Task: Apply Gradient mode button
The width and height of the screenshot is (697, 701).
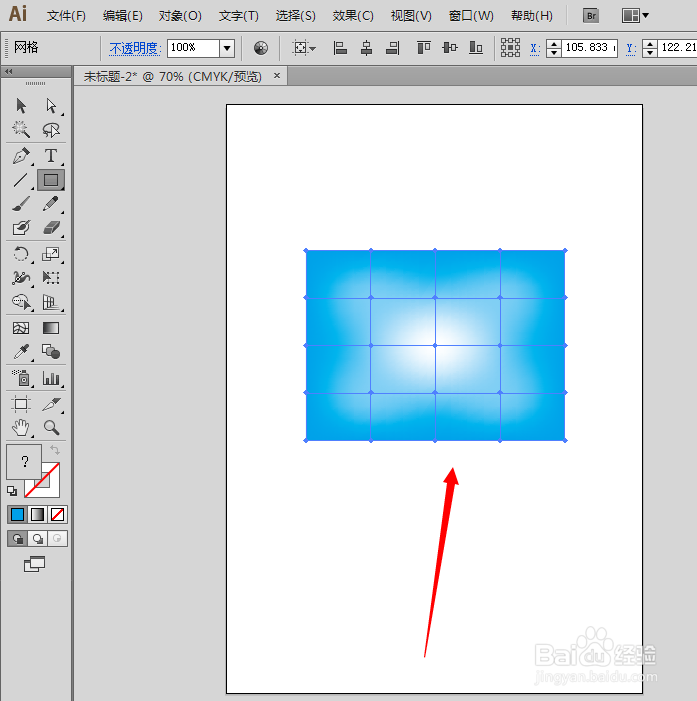Action: (x=38, y=515)
